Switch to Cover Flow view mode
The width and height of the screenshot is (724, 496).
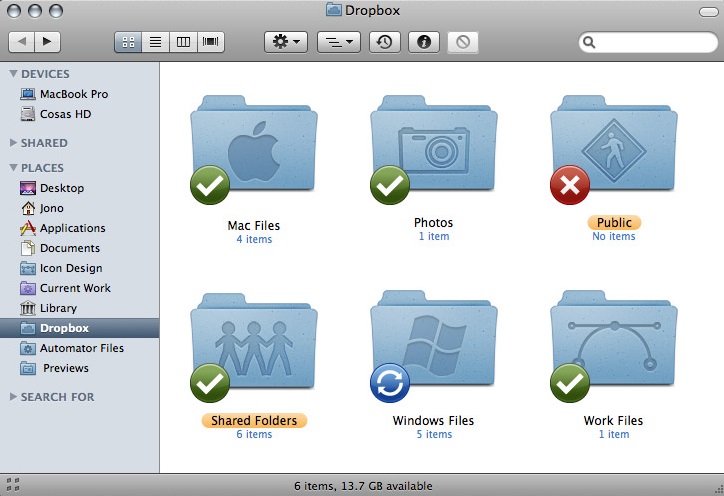211,42
